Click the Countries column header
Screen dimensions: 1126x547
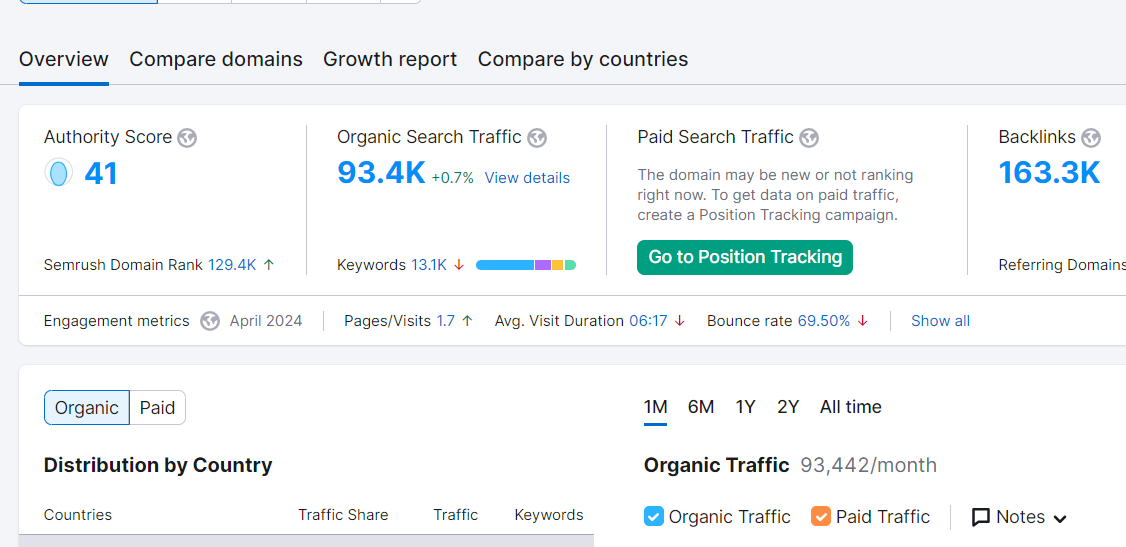point(78,515)
